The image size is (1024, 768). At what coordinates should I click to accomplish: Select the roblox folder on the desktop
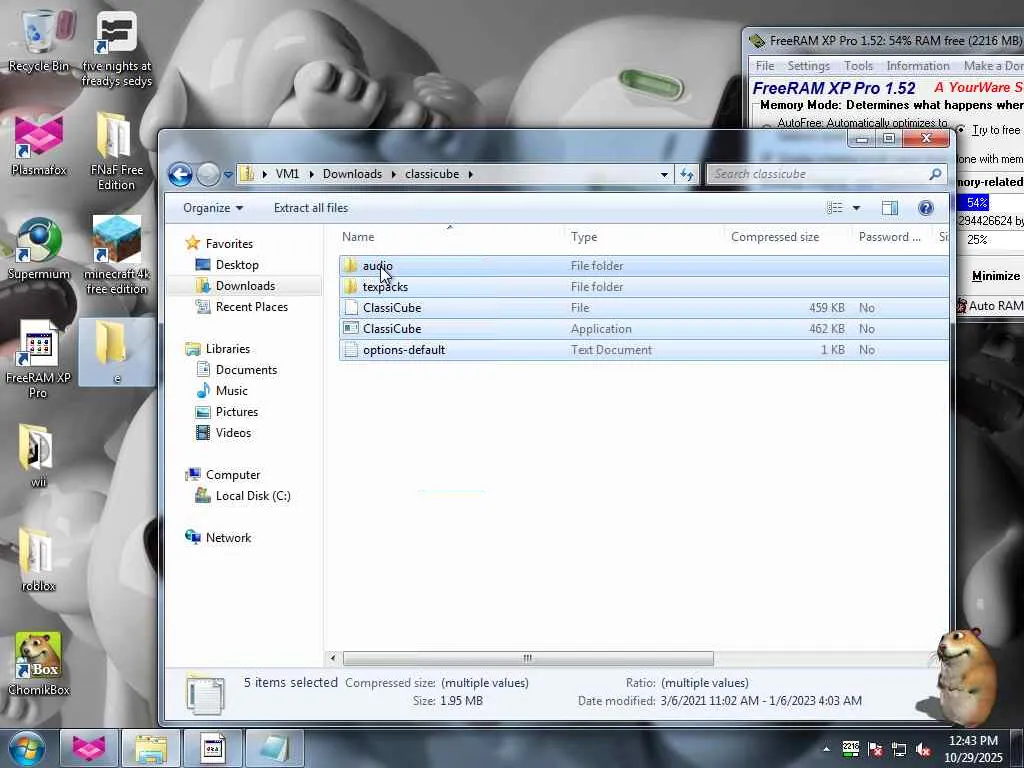(39, 560)
